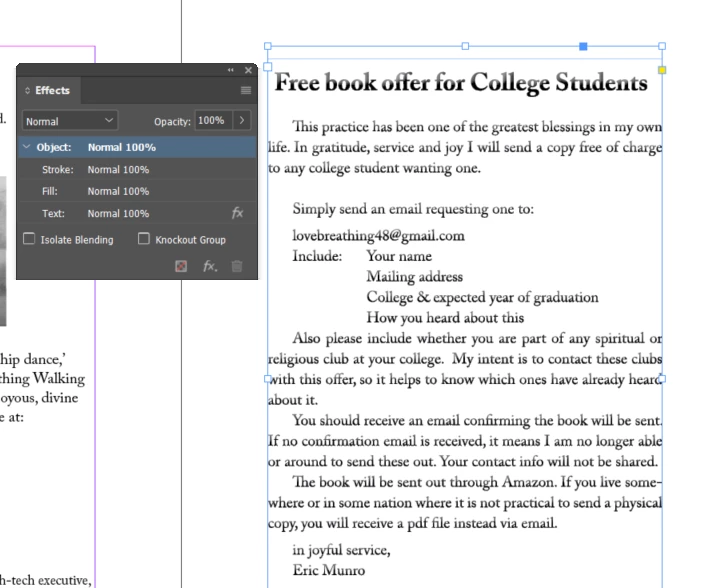Click the 'in joyful service,' line
Viewport: 720px width, 588px height.
point(341,550)
